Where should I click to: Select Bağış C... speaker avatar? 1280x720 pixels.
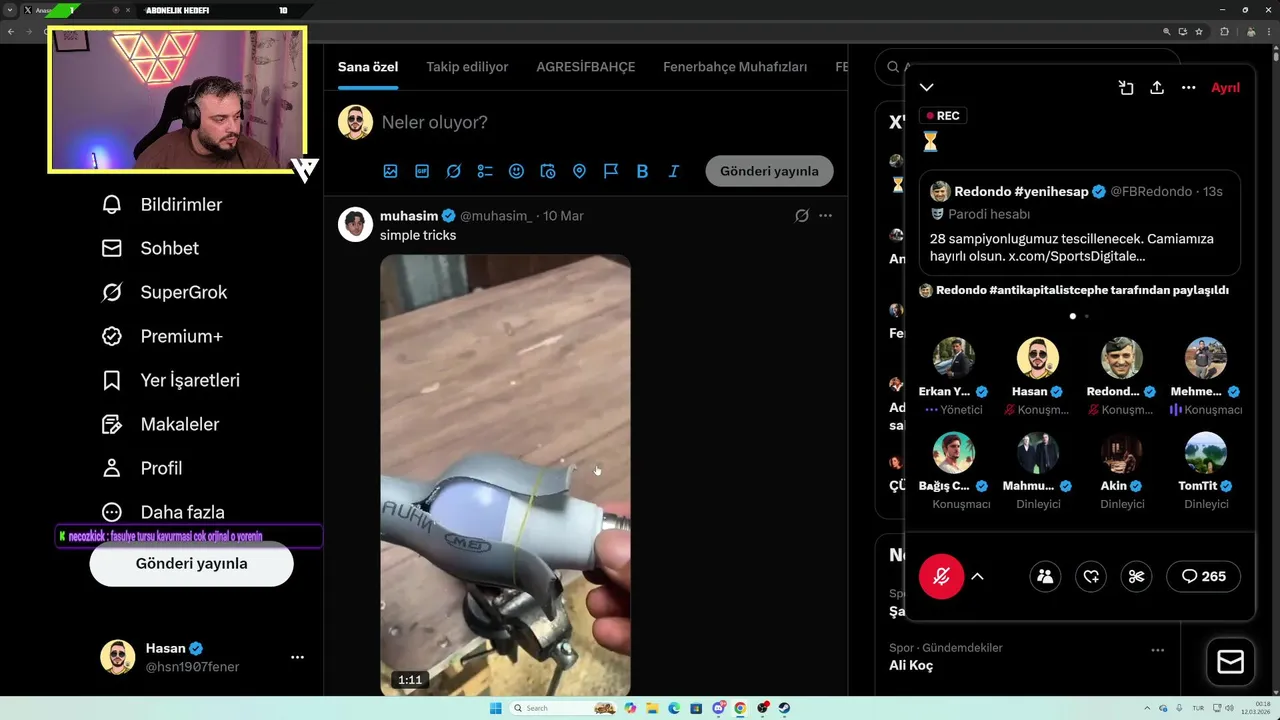pos(954,453)
